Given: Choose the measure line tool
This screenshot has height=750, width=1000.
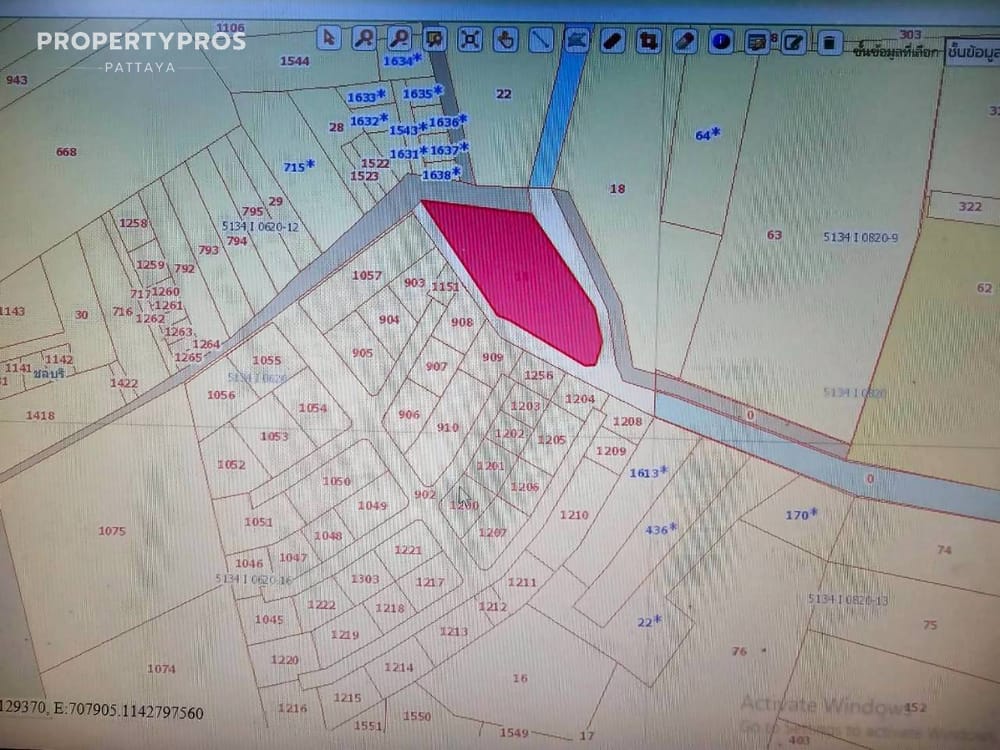Looking at the screenshot, I should point(541,40).
